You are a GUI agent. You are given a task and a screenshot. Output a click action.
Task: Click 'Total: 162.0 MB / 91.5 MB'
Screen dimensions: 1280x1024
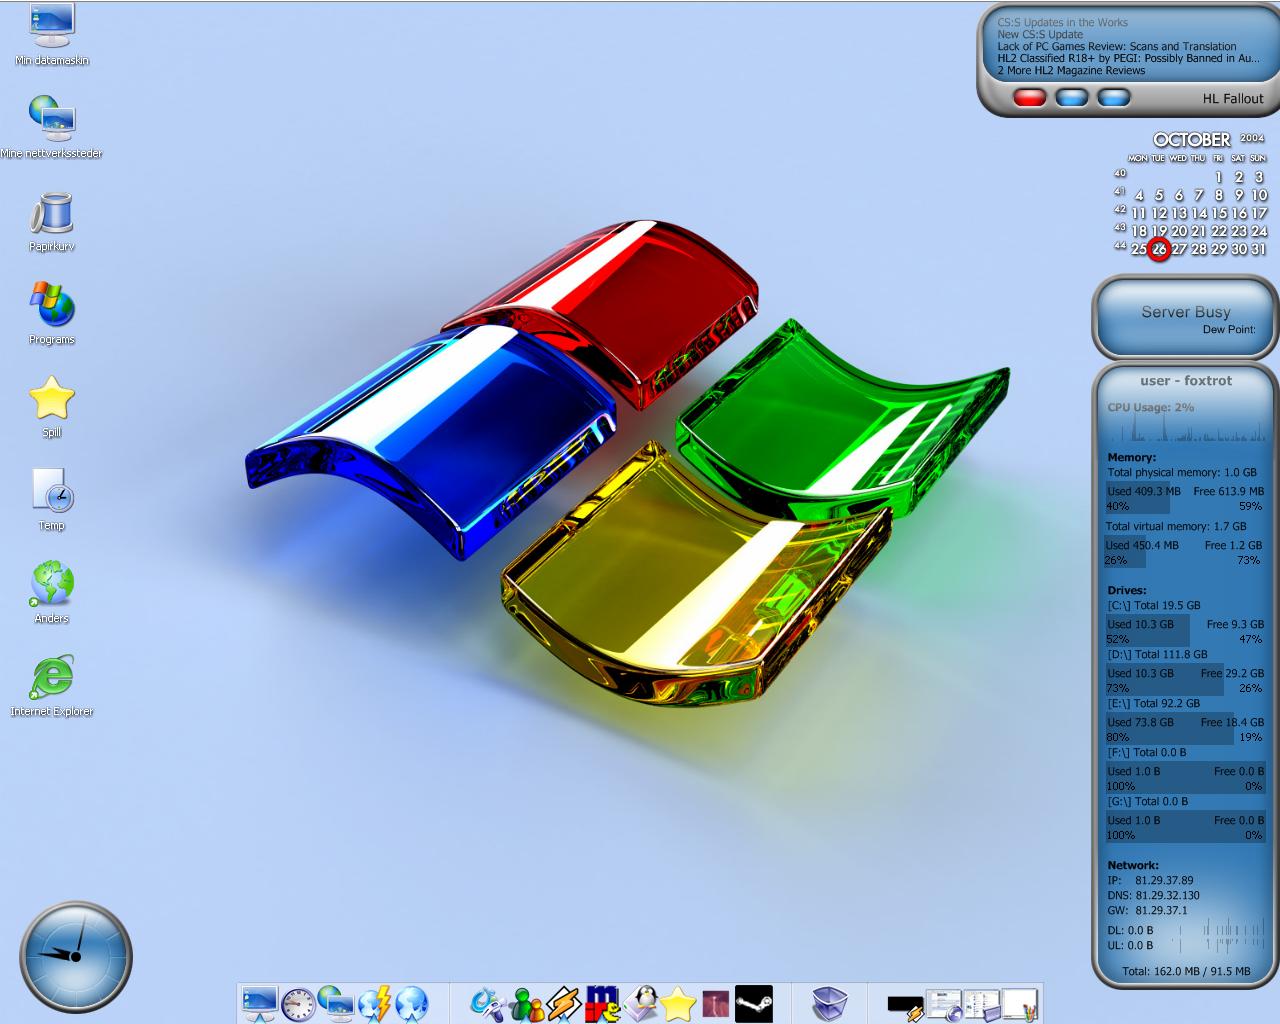1186,971
